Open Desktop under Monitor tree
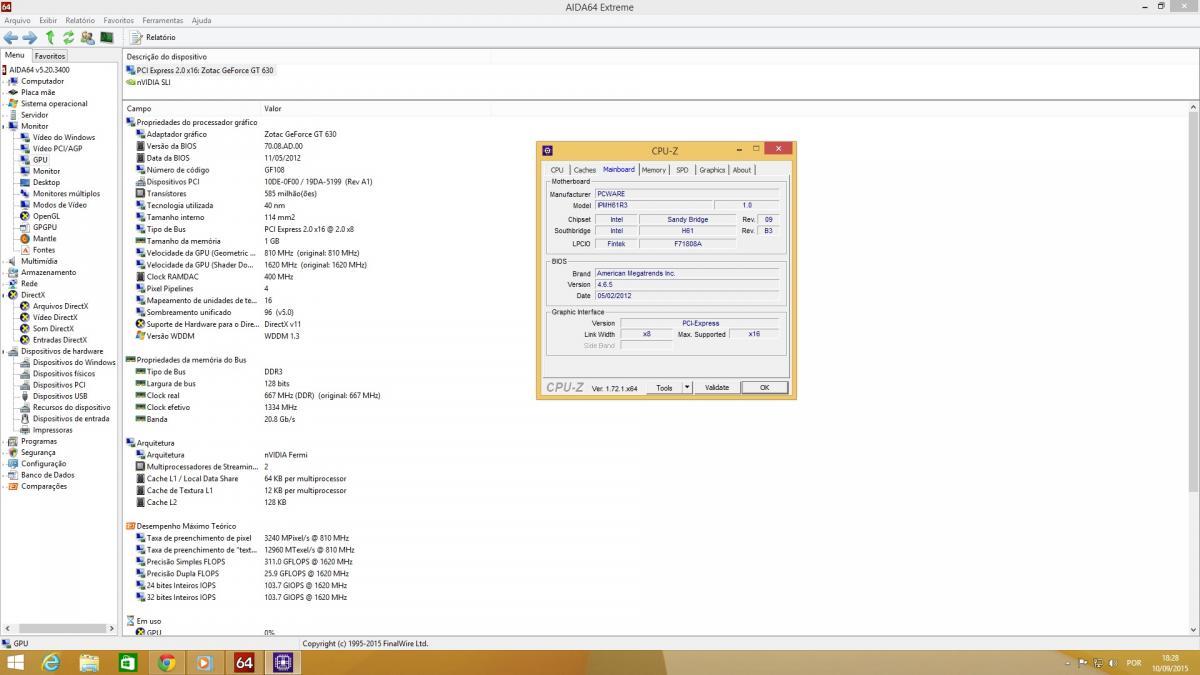The image size is (1200, 675). pyautogui.click(x=46, y=183)
